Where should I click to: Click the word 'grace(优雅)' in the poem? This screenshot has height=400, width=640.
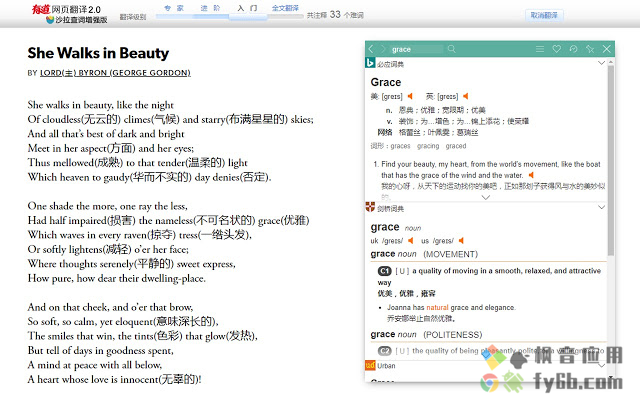click(284, 221)
